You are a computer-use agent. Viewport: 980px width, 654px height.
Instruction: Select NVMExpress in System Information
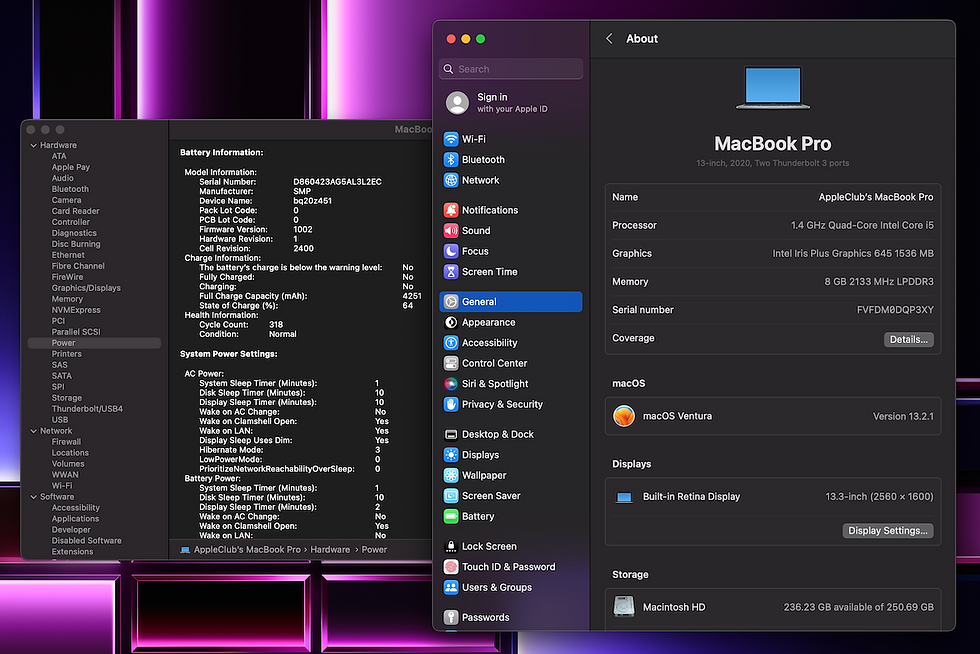pos(76,310)
